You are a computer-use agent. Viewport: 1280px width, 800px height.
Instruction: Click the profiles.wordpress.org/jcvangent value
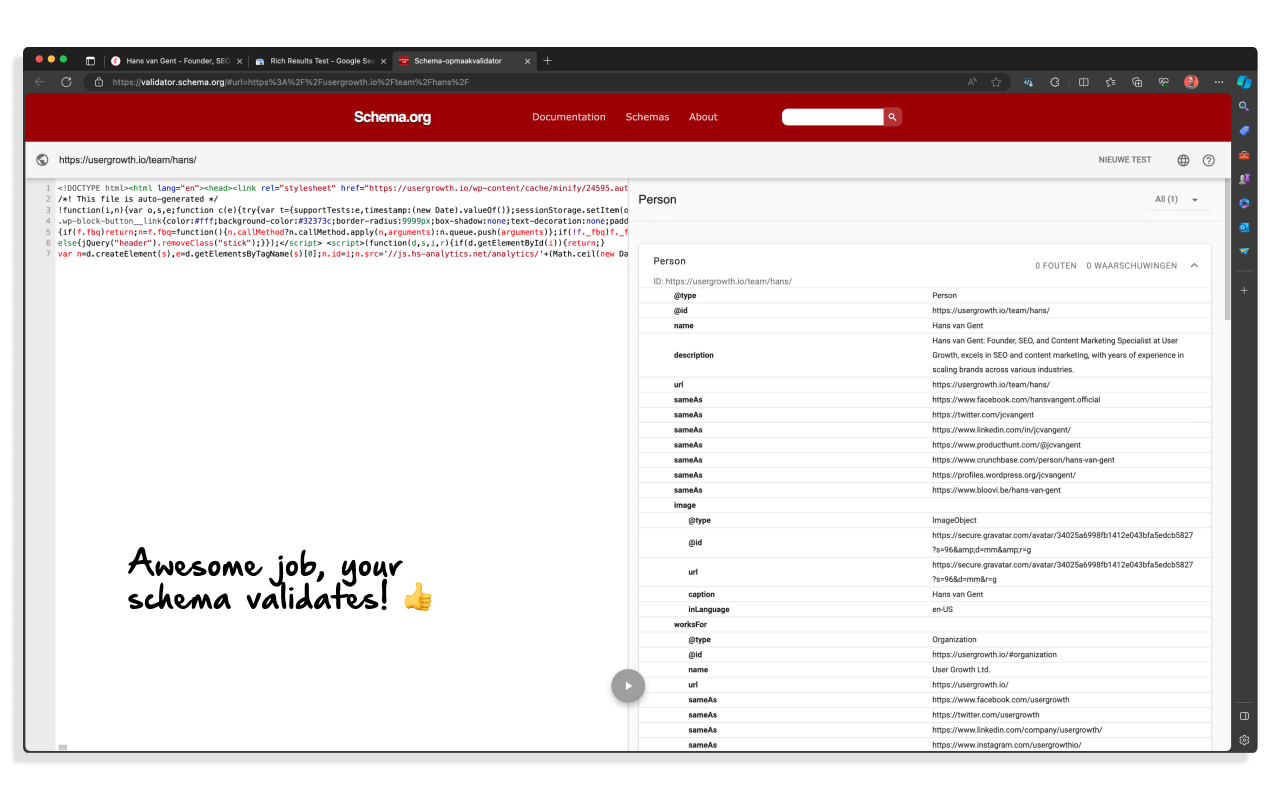1004,475
